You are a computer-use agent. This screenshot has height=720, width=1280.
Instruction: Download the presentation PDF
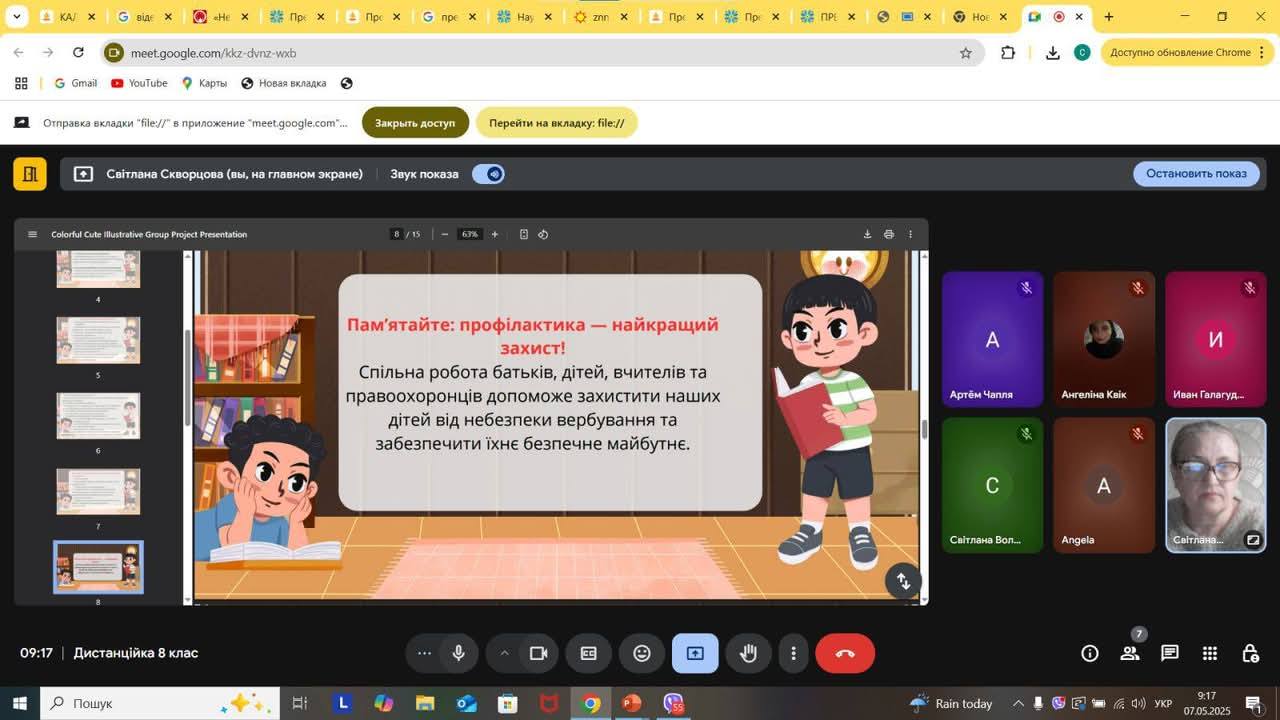(x=867, y=234)
